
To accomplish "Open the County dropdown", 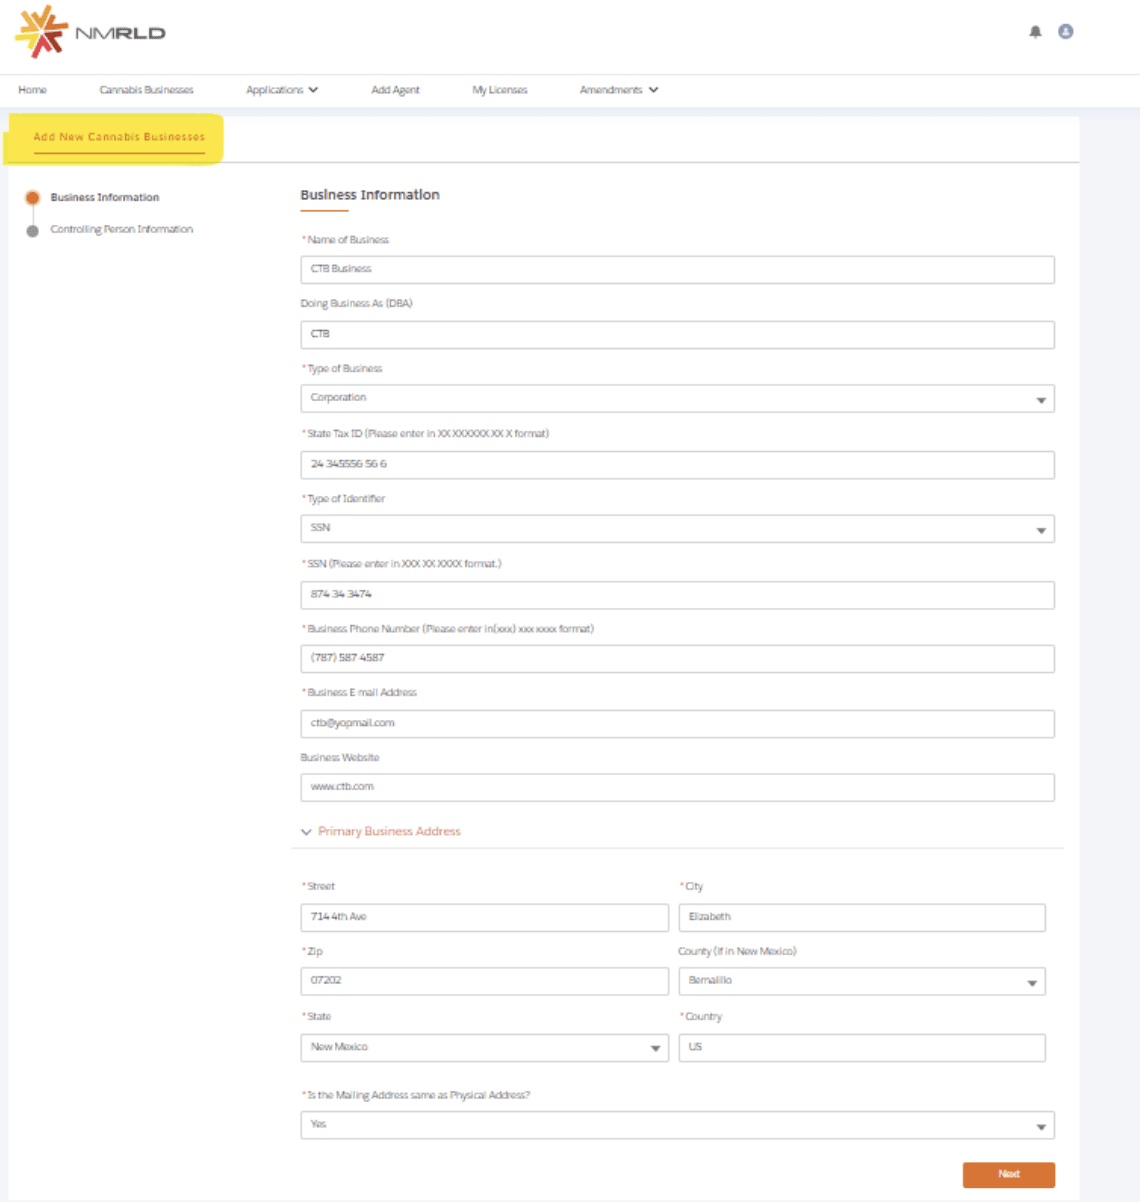I will coord(862,981).
